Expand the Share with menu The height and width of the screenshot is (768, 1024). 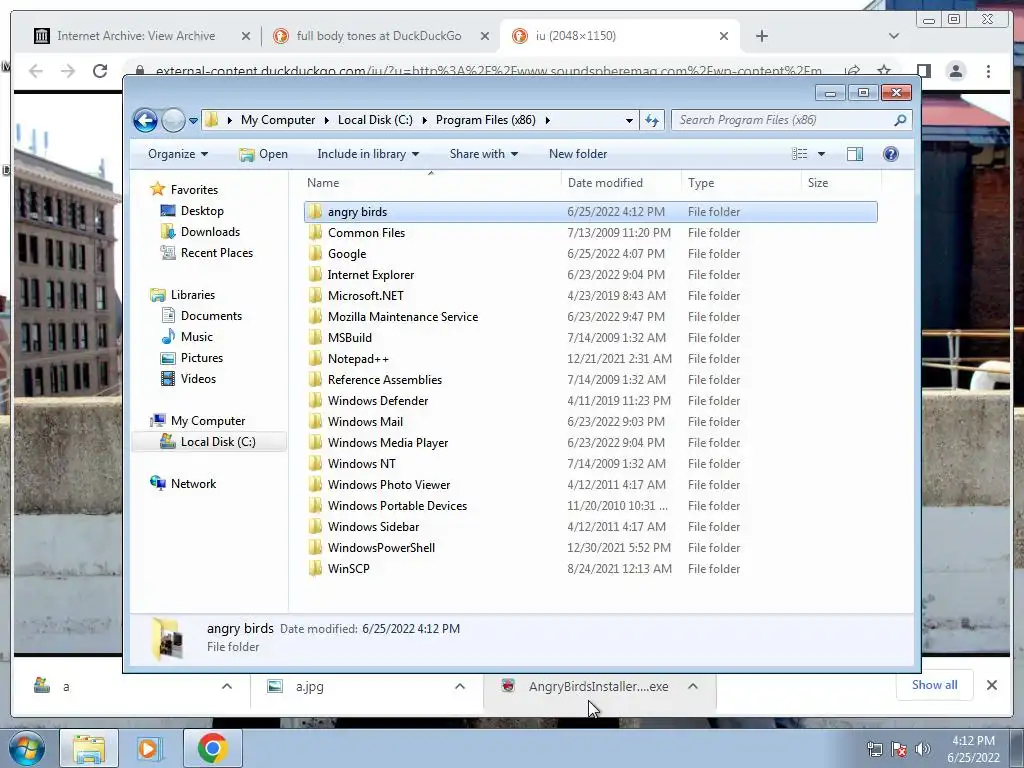click(483, 154)
